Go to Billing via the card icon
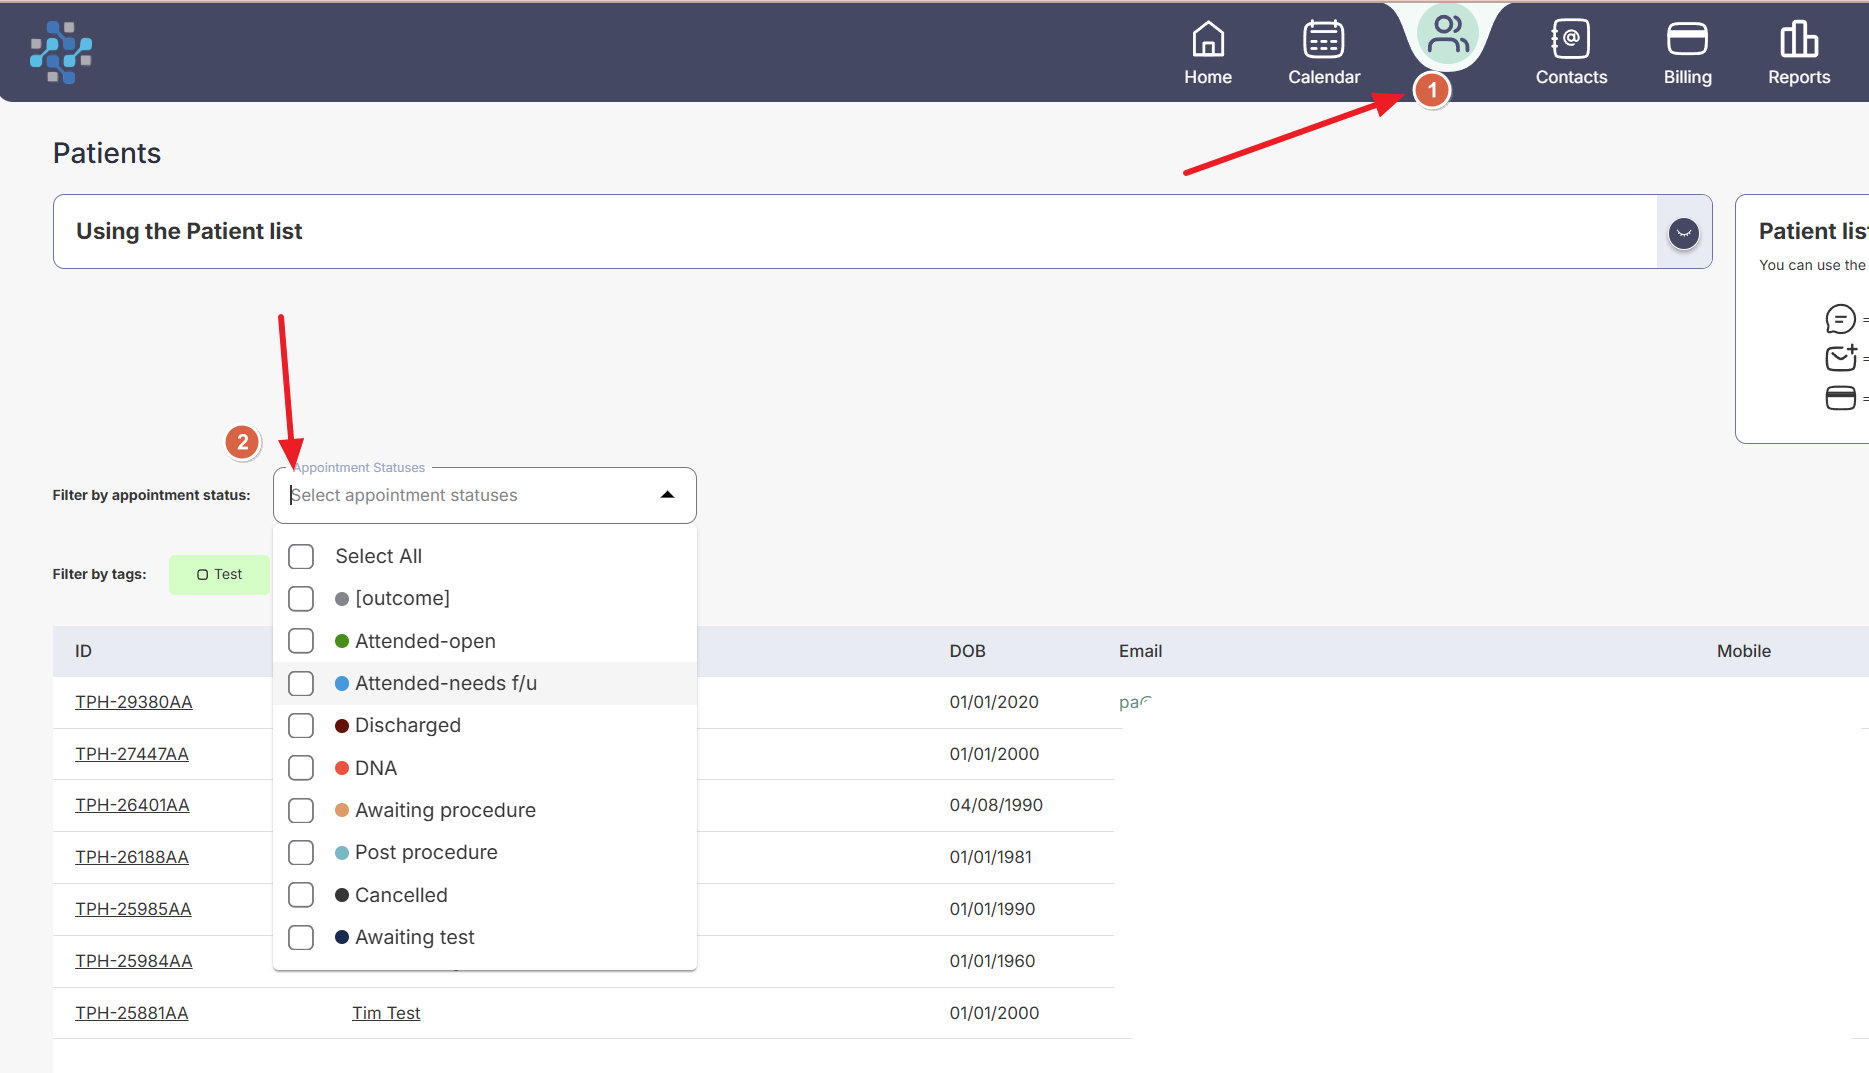1869x1073 pixels. pos(1686,40)
